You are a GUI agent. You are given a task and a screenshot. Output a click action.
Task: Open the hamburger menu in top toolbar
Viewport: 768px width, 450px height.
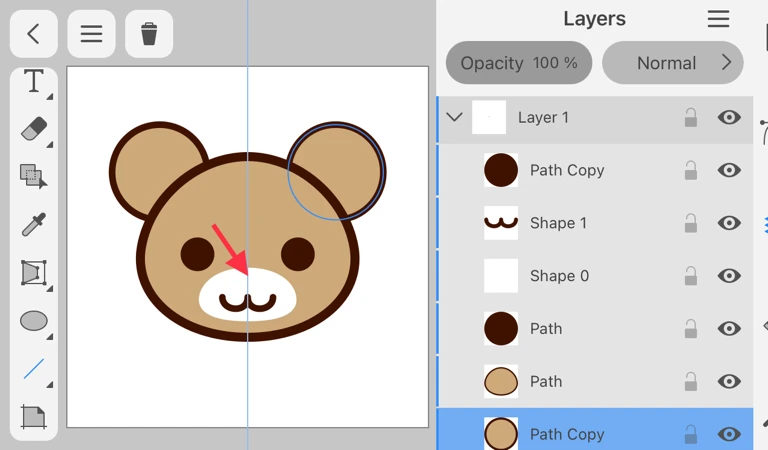pos(91,34)
